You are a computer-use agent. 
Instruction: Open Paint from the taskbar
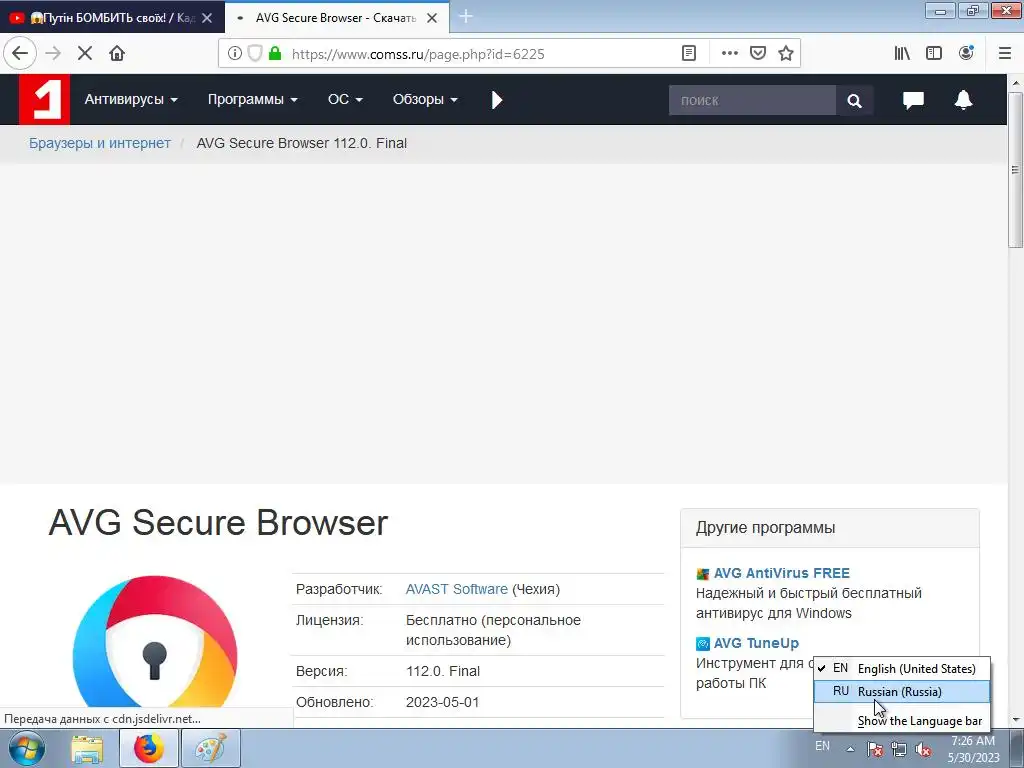coord(211,748)
